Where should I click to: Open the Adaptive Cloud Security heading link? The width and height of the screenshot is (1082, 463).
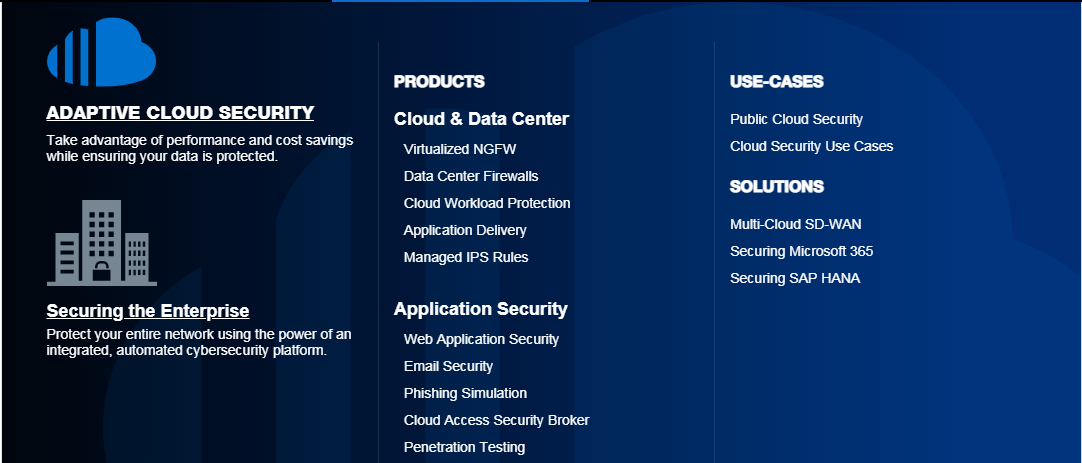(x=180, y=112)
